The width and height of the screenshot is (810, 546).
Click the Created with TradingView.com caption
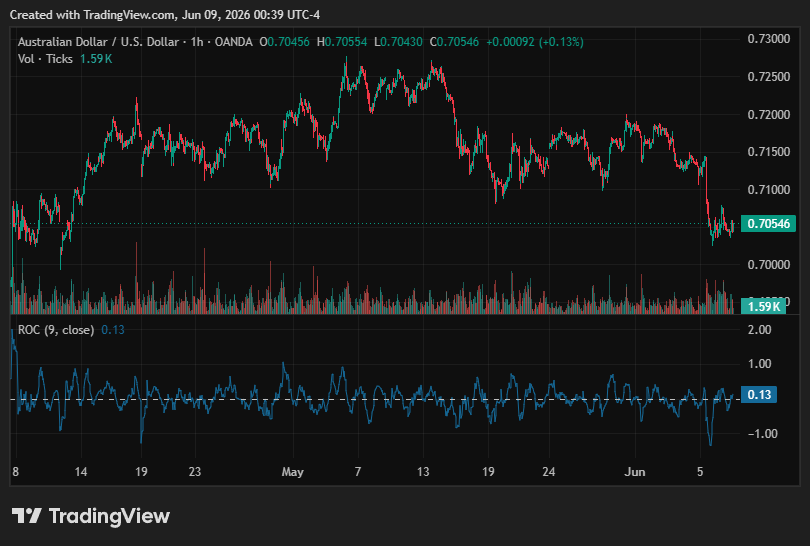pyautogui.click(x=165, y=15)
